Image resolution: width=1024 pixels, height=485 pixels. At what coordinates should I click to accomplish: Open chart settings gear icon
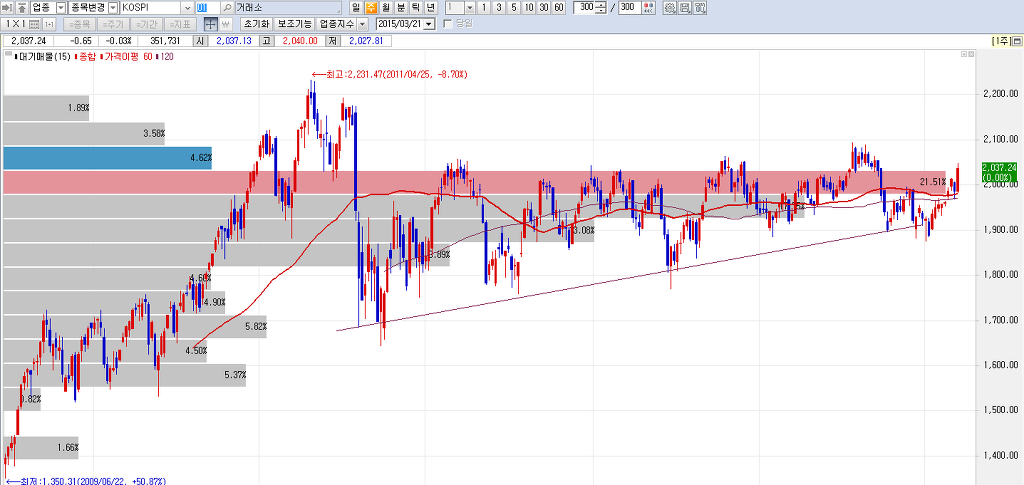(x=669, y=8)
